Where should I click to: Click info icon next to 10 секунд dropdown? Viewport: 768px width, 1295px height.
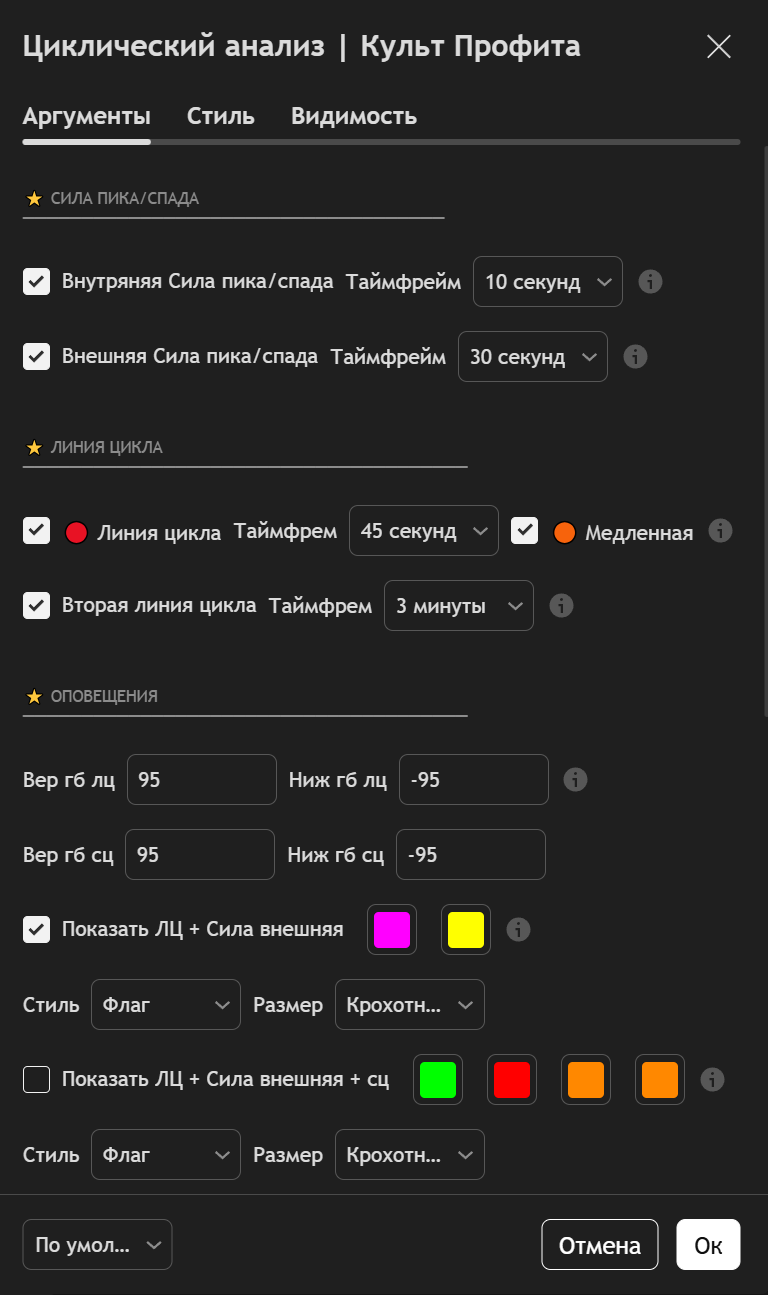(x=650, y=282)
